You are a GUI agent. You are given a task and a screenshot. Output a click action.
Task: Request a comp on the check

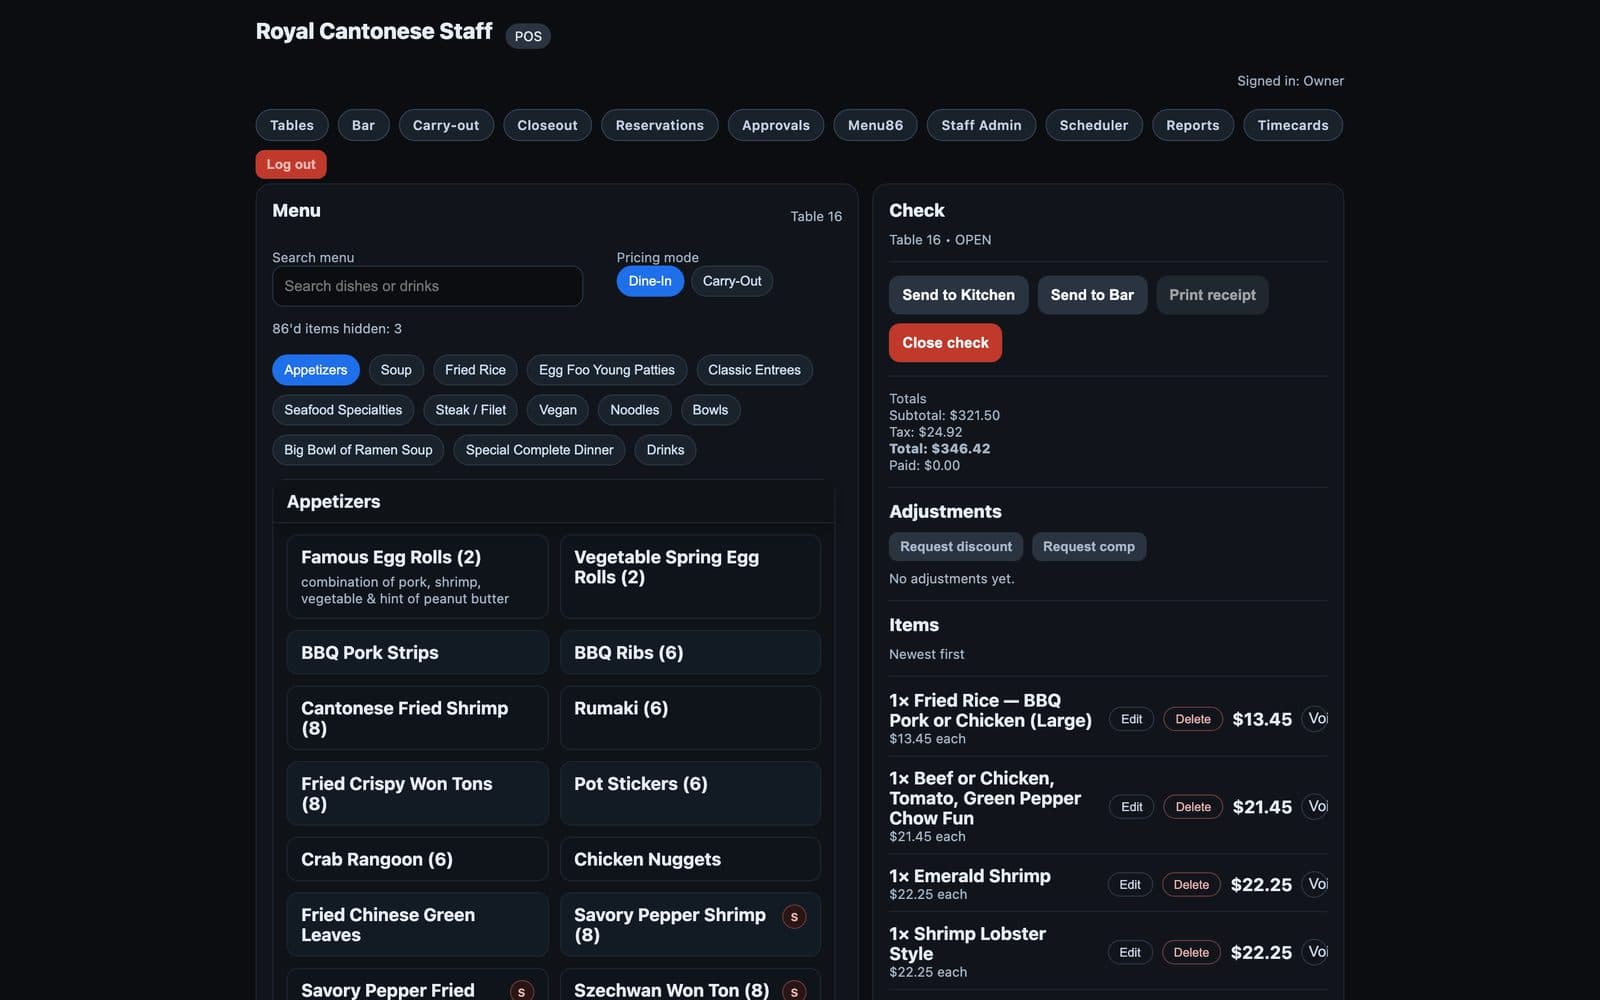1089,546
